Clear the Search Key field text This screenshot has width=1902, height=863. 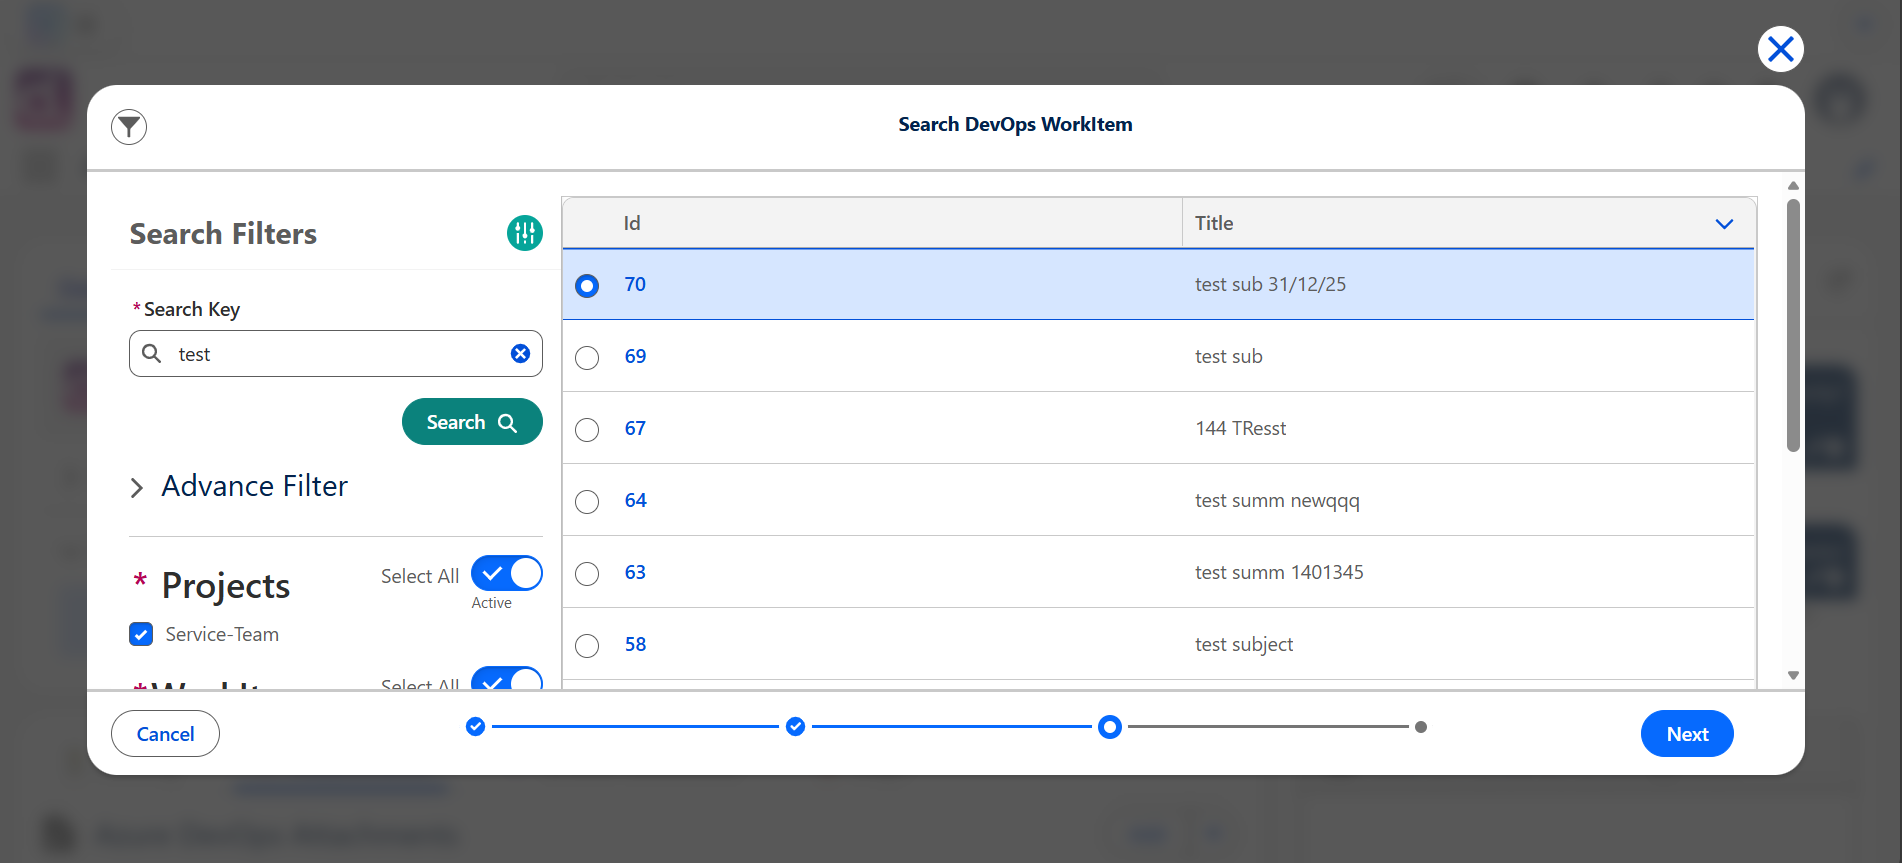pyautogui.click(x=520, y=353)
